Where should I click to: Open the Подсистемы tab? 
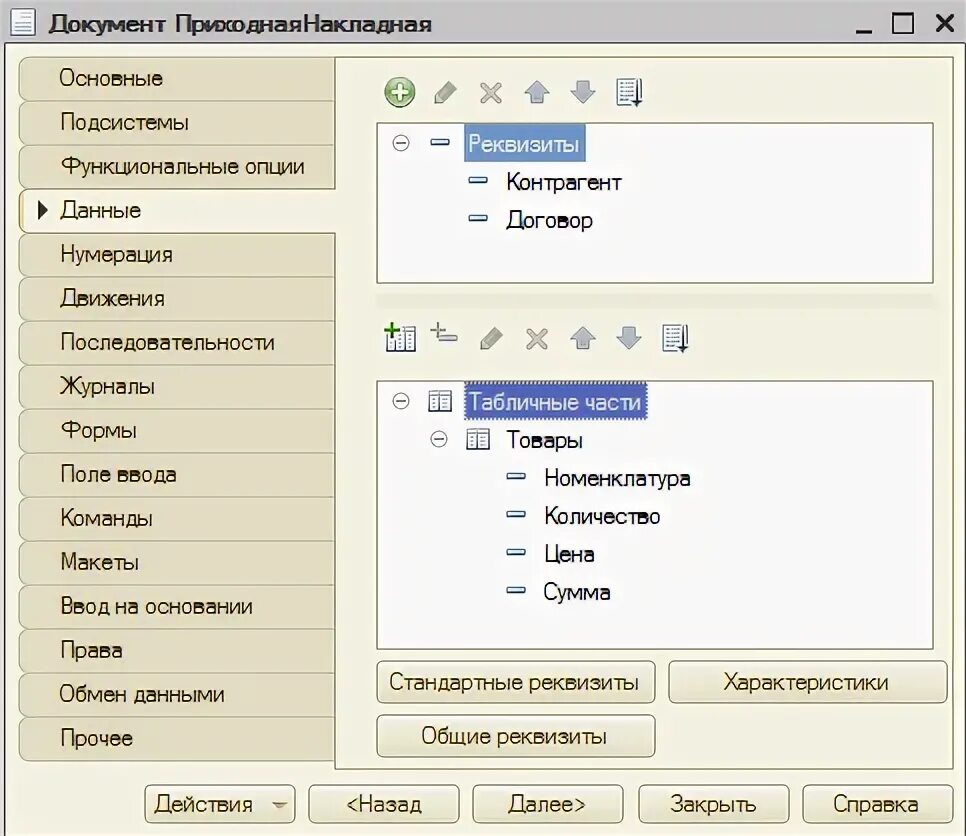tap(177, 123)
